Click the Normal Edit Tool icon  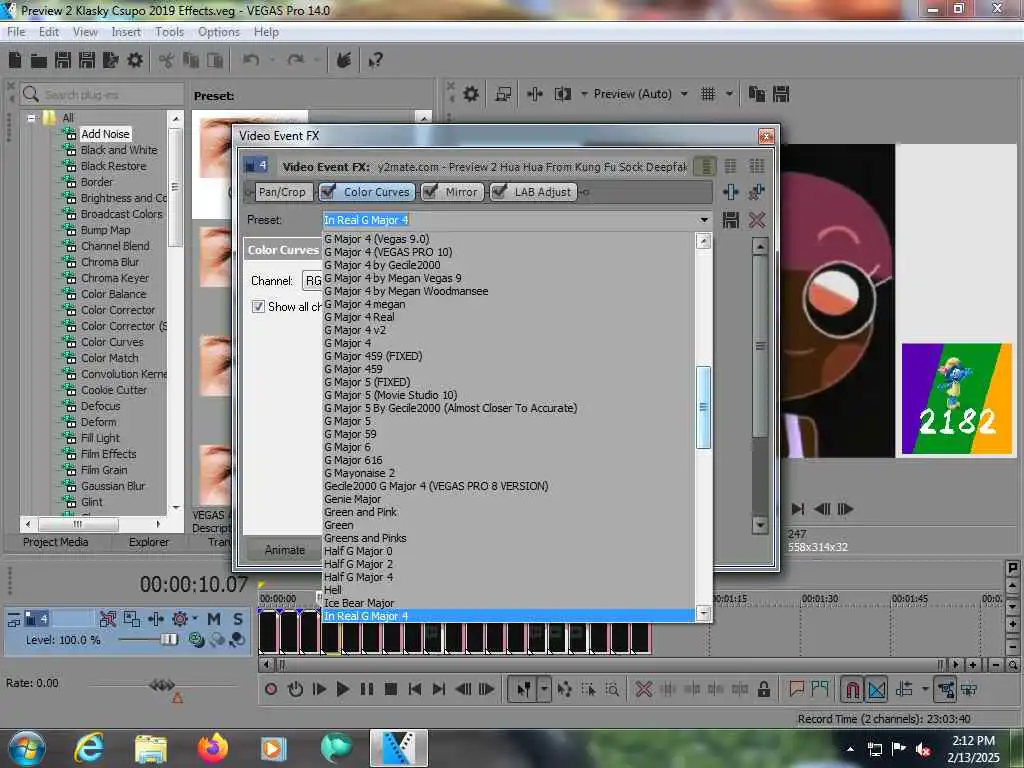523,689
